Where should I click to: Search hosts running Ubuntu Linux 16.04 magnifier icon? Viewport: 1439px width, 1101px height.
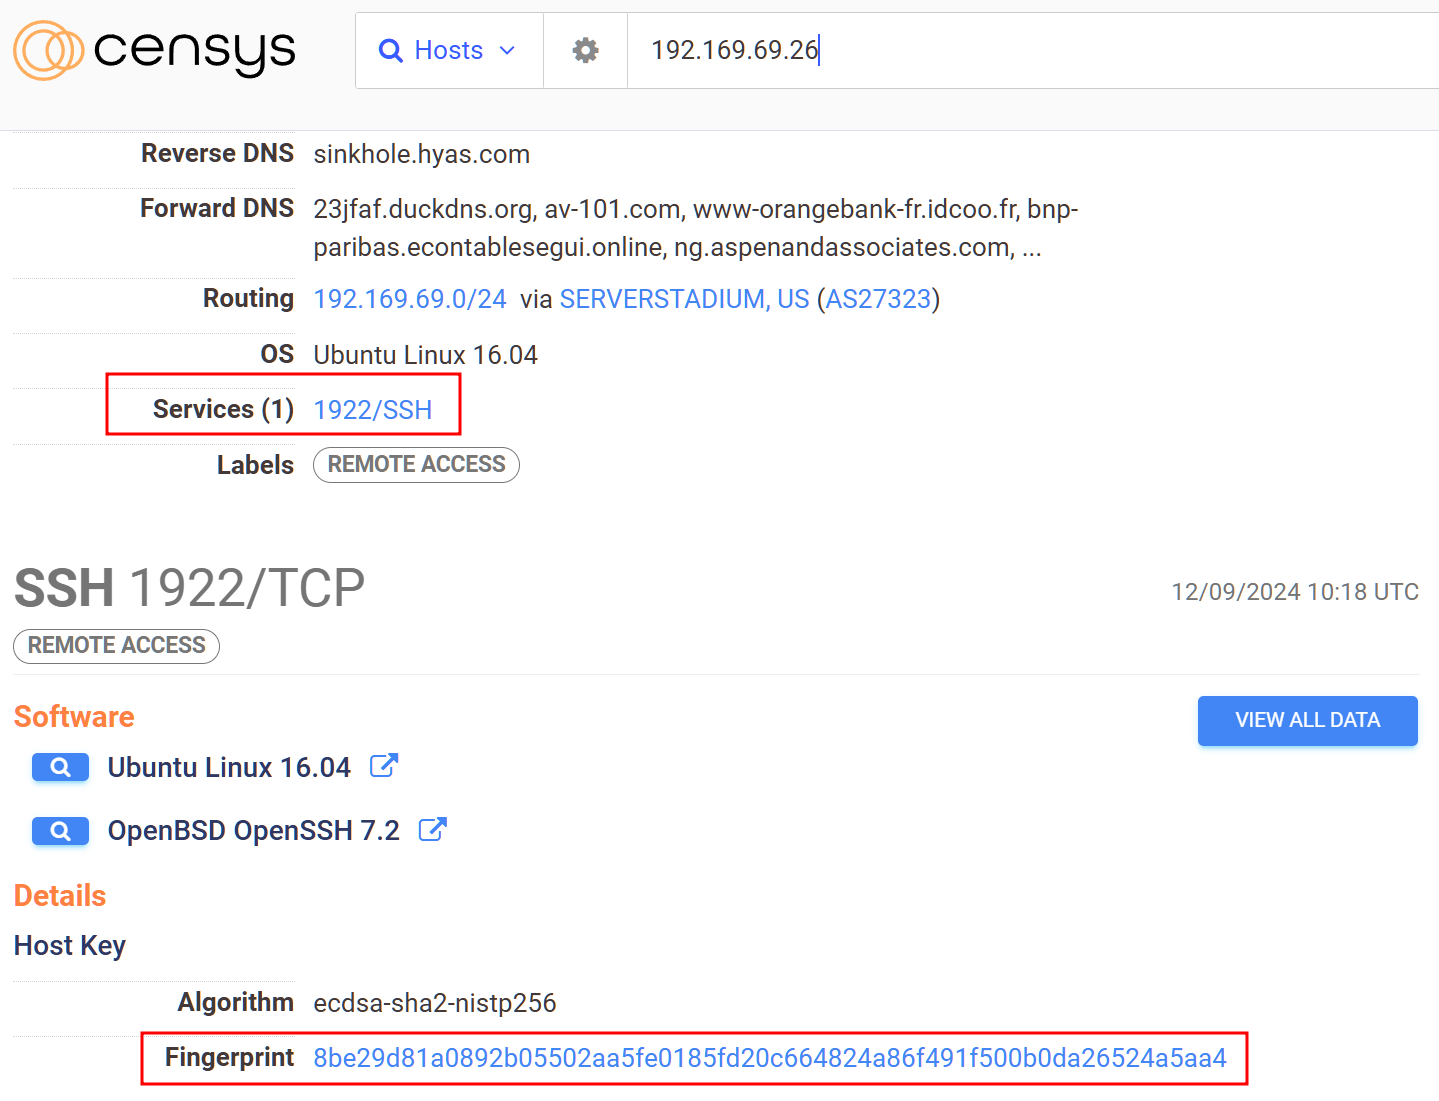pyautogui.click(x=61, y=767)
